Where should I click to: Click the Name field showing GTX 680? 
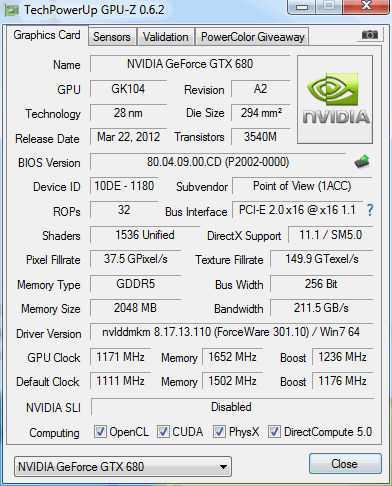tap(190, 64)
